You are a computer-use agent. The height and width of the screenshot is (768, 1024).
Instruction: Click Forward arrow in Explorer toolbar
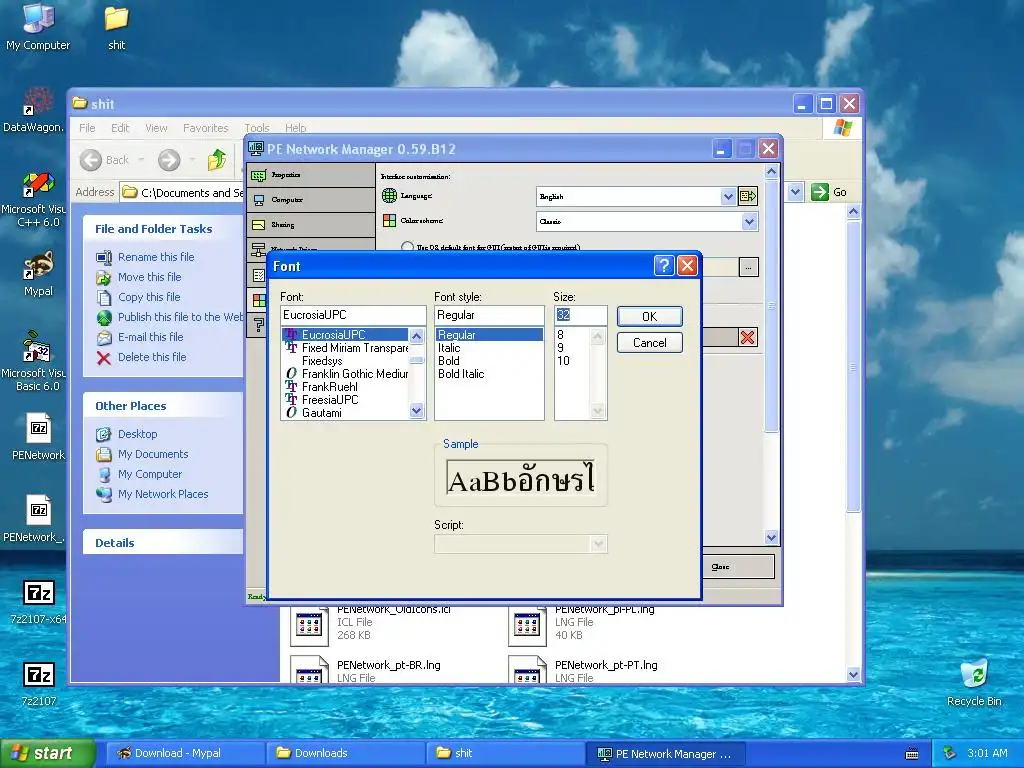tap(169, 160)
